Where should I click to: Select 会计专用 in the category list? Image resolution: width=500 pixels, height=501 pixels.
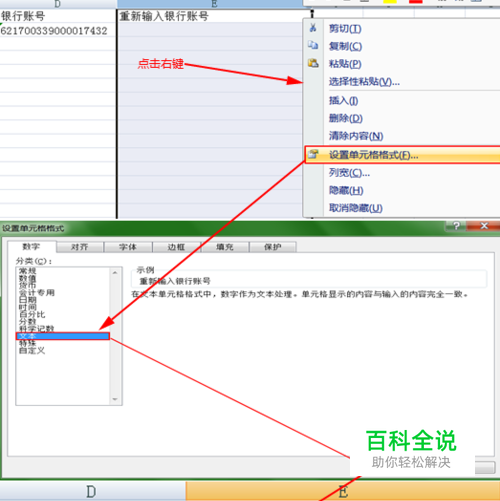click(x=37, y=293)
